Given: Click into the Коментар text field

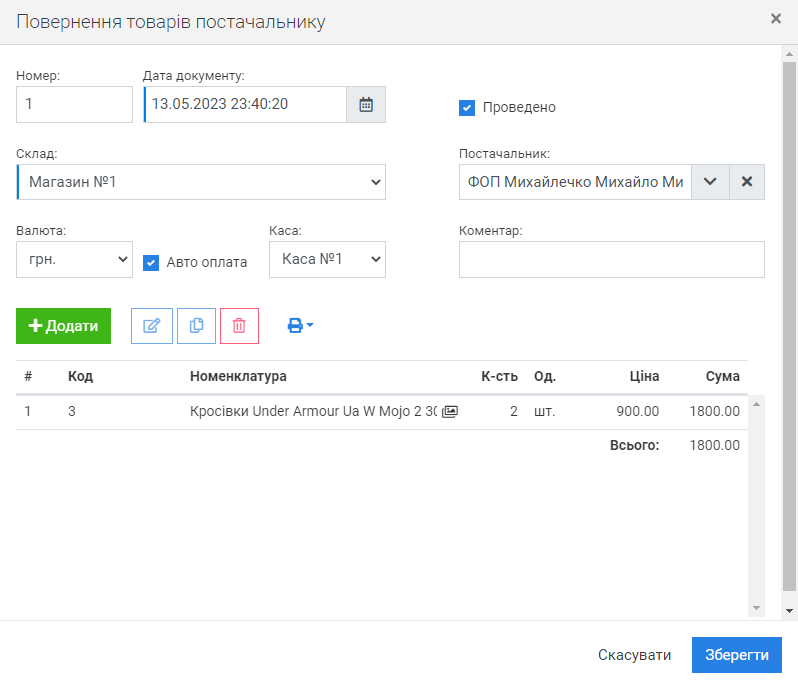Looking at the screenshot, I should tap(611, 259).
